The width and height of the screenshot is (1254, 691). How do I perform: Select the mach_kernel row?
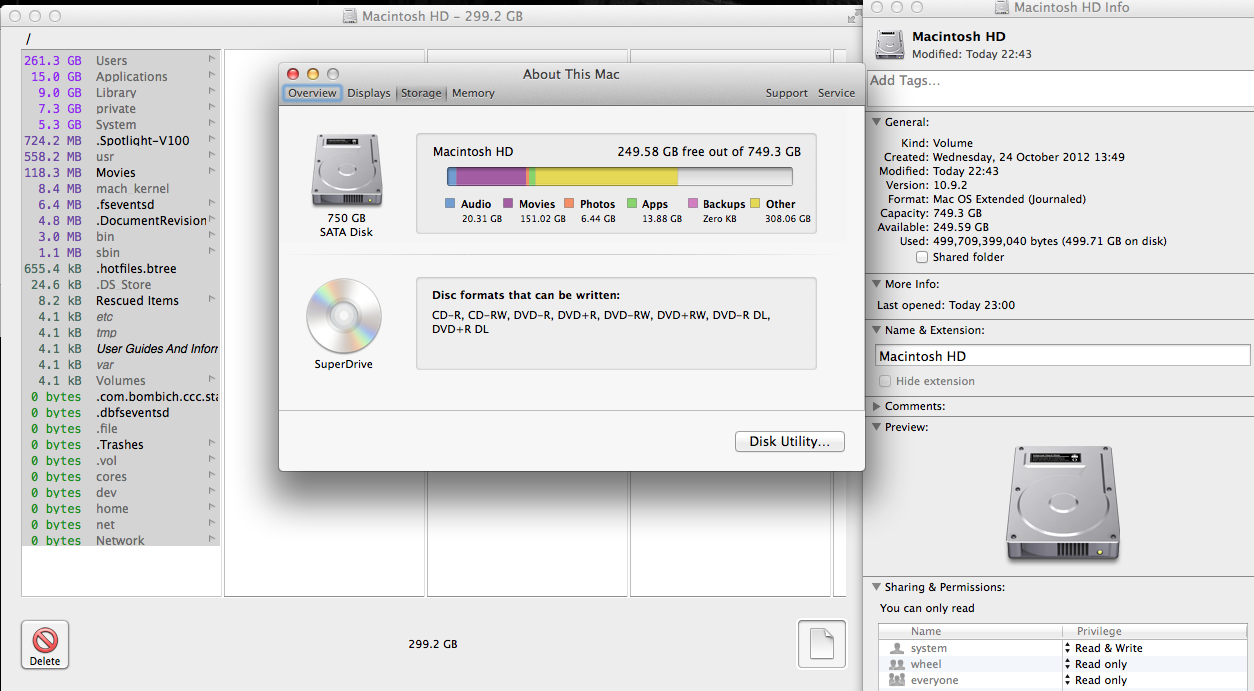click(x=121, y=188)
